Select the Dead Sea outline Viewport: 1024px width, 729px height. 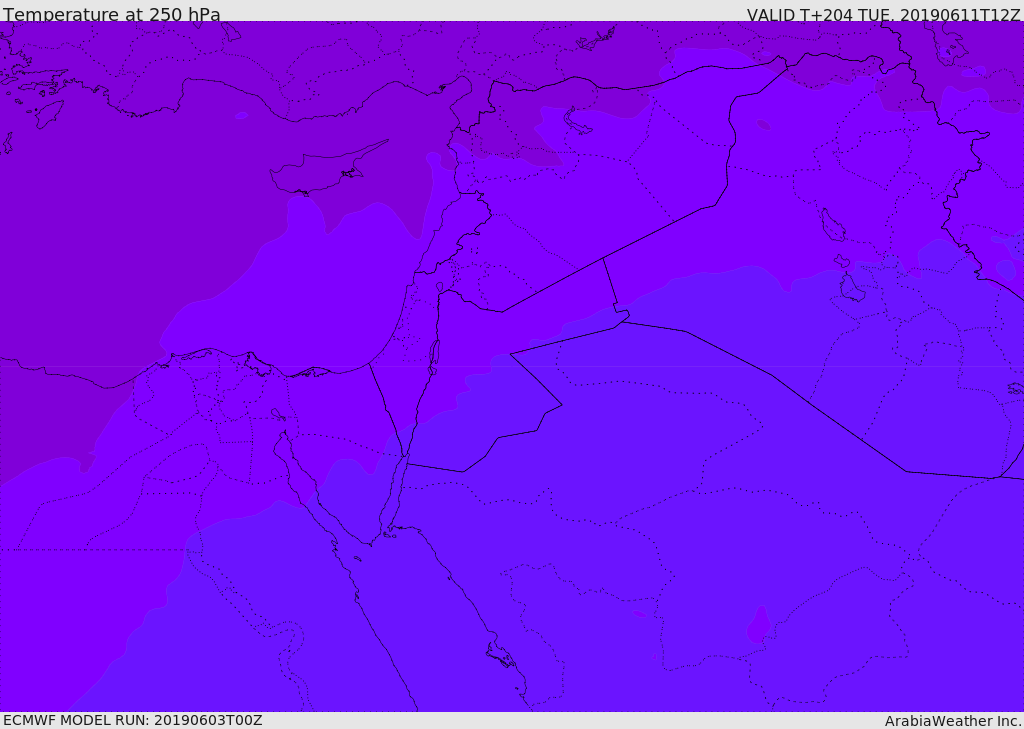434,355
